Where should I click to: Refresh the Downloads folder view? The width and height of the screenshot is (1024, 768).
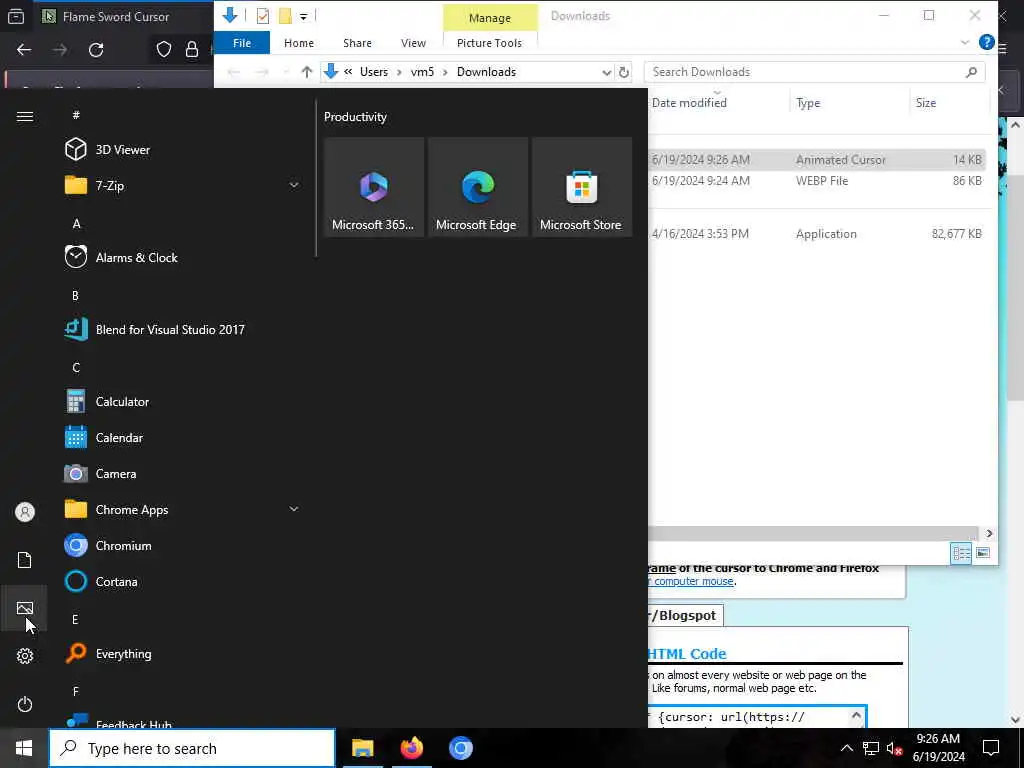pyautogui.click(x=624, y=72)
